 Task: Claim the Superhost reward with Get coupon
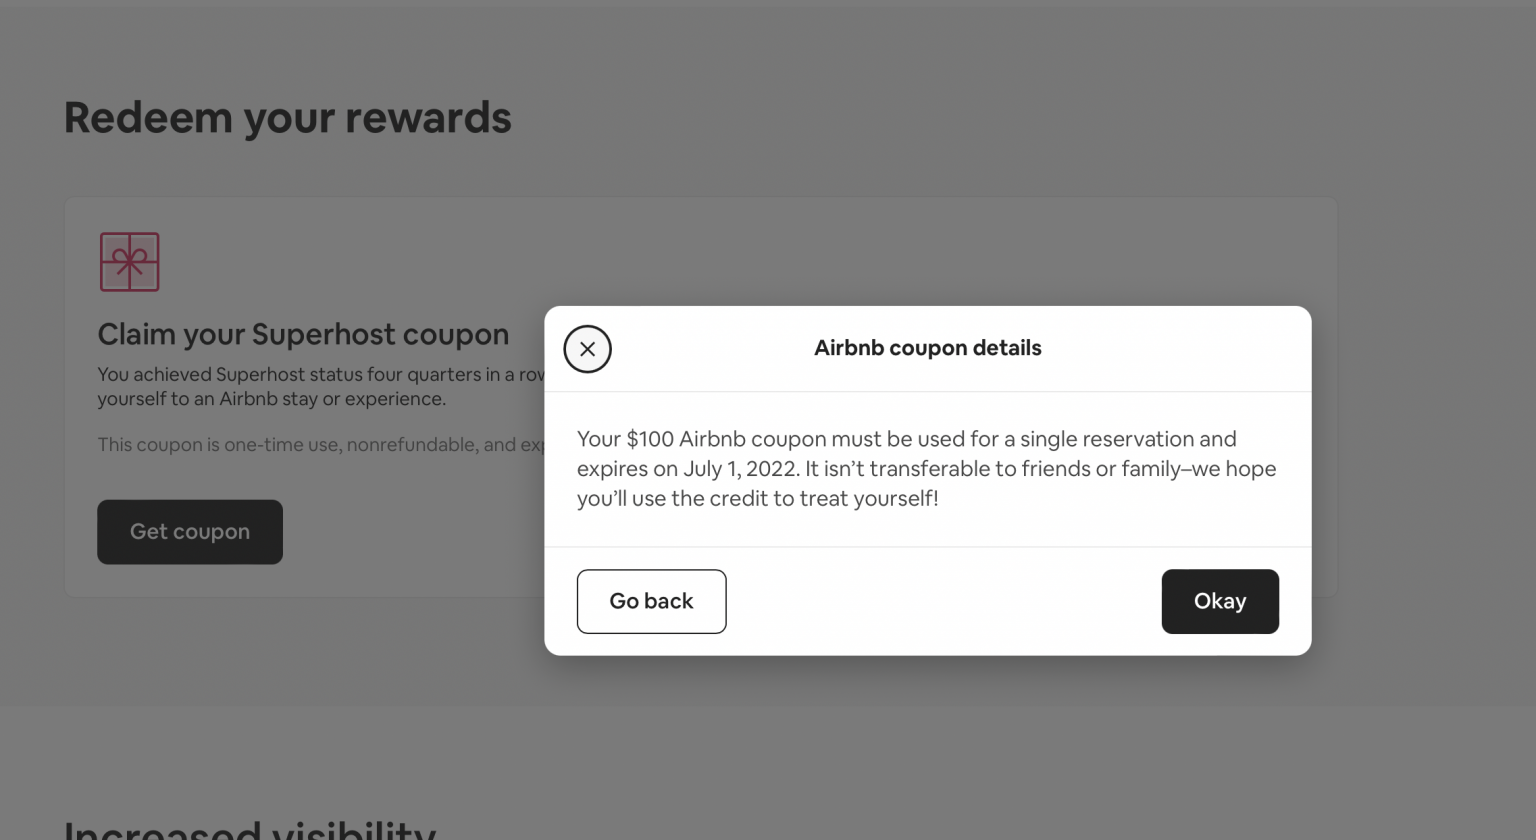pyautogui.click(x=189, y=531)
